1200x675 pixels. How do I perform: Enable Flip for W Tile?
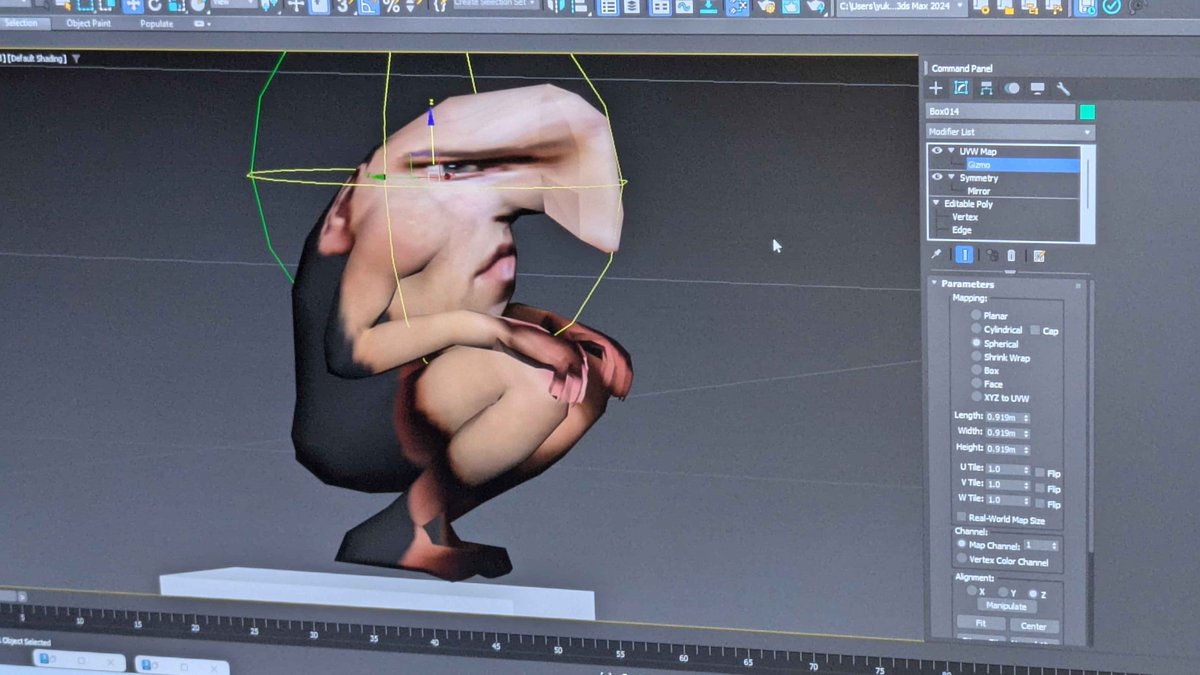(x=1040, y=504)
